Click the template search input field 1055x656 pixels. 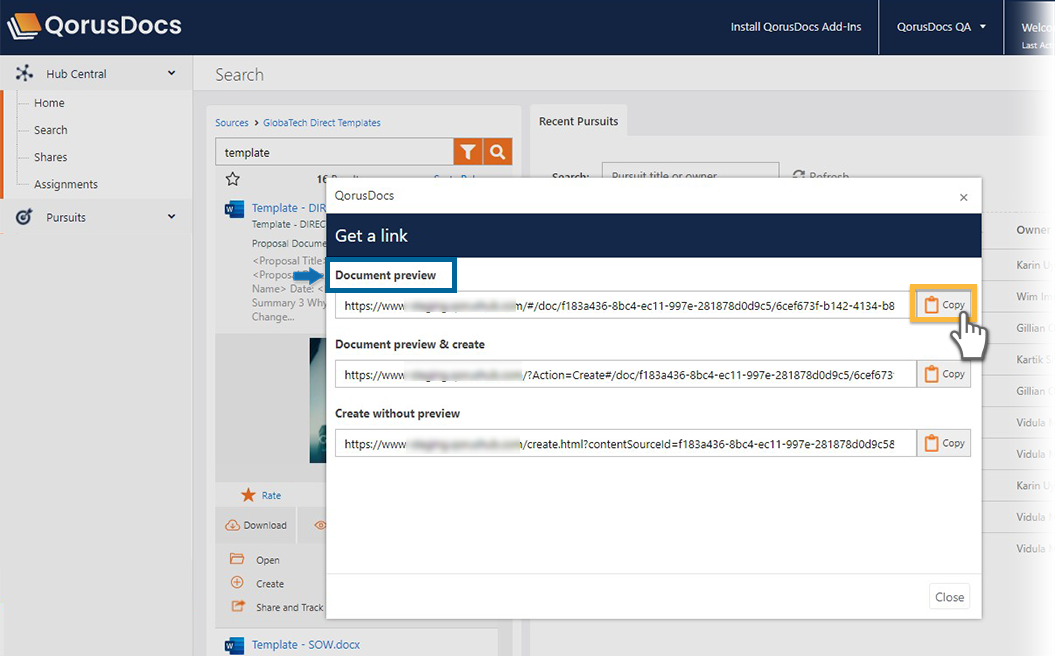(334, 152)
